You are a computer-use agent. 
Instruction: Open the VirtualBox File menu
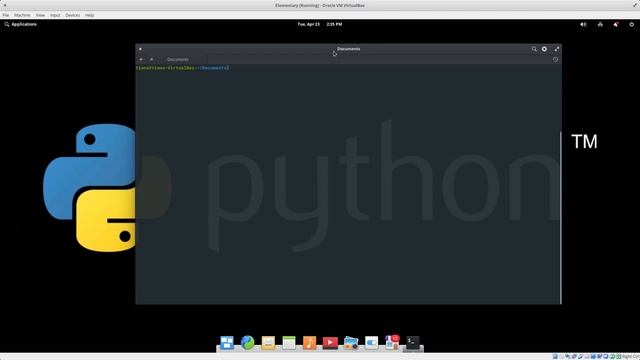pyautogui.click(x=6, y=15)
